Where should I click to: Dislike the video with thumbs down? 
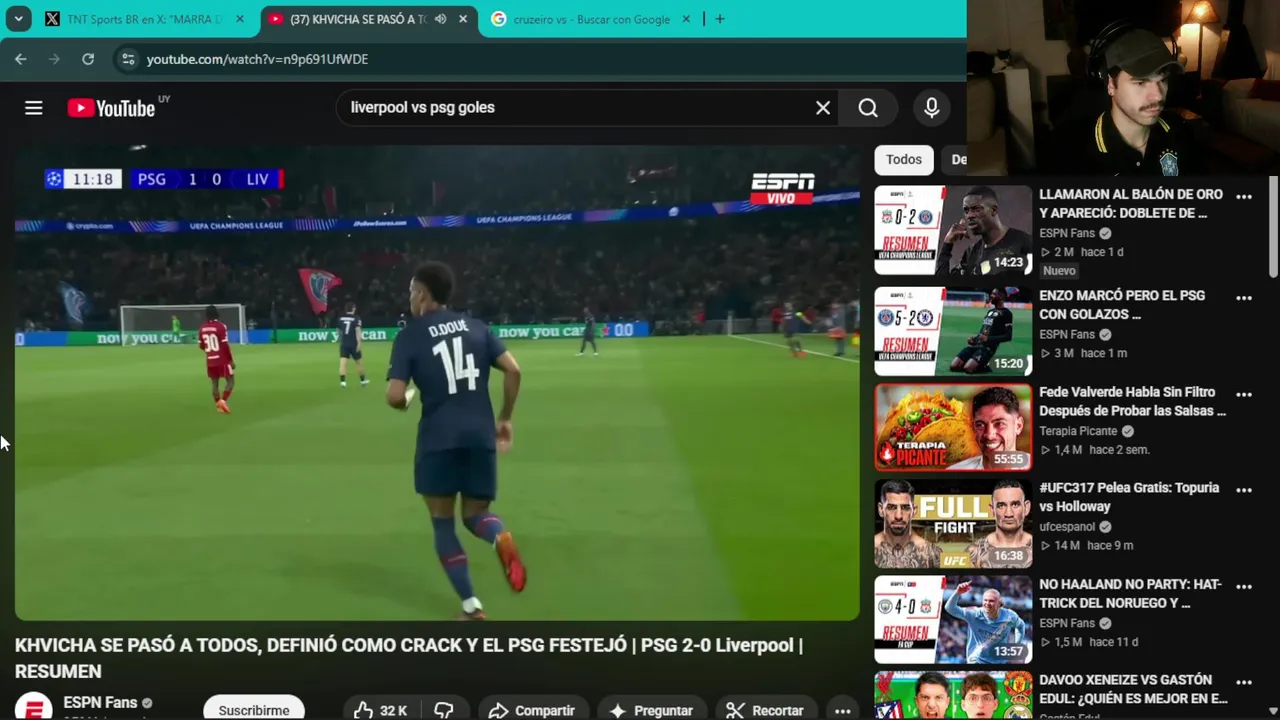pos(444,710)
